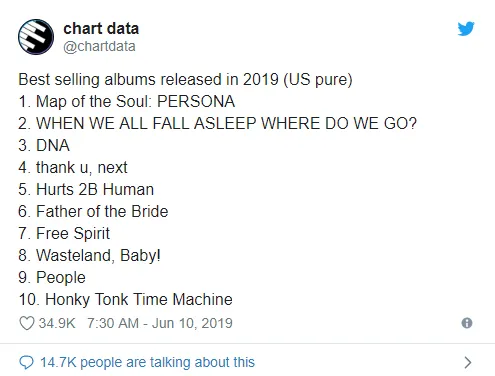Viewport: 495px width, 376px height.
Task: Open '14.7K people are talking about this'
Action: click(x=147, y=362)
